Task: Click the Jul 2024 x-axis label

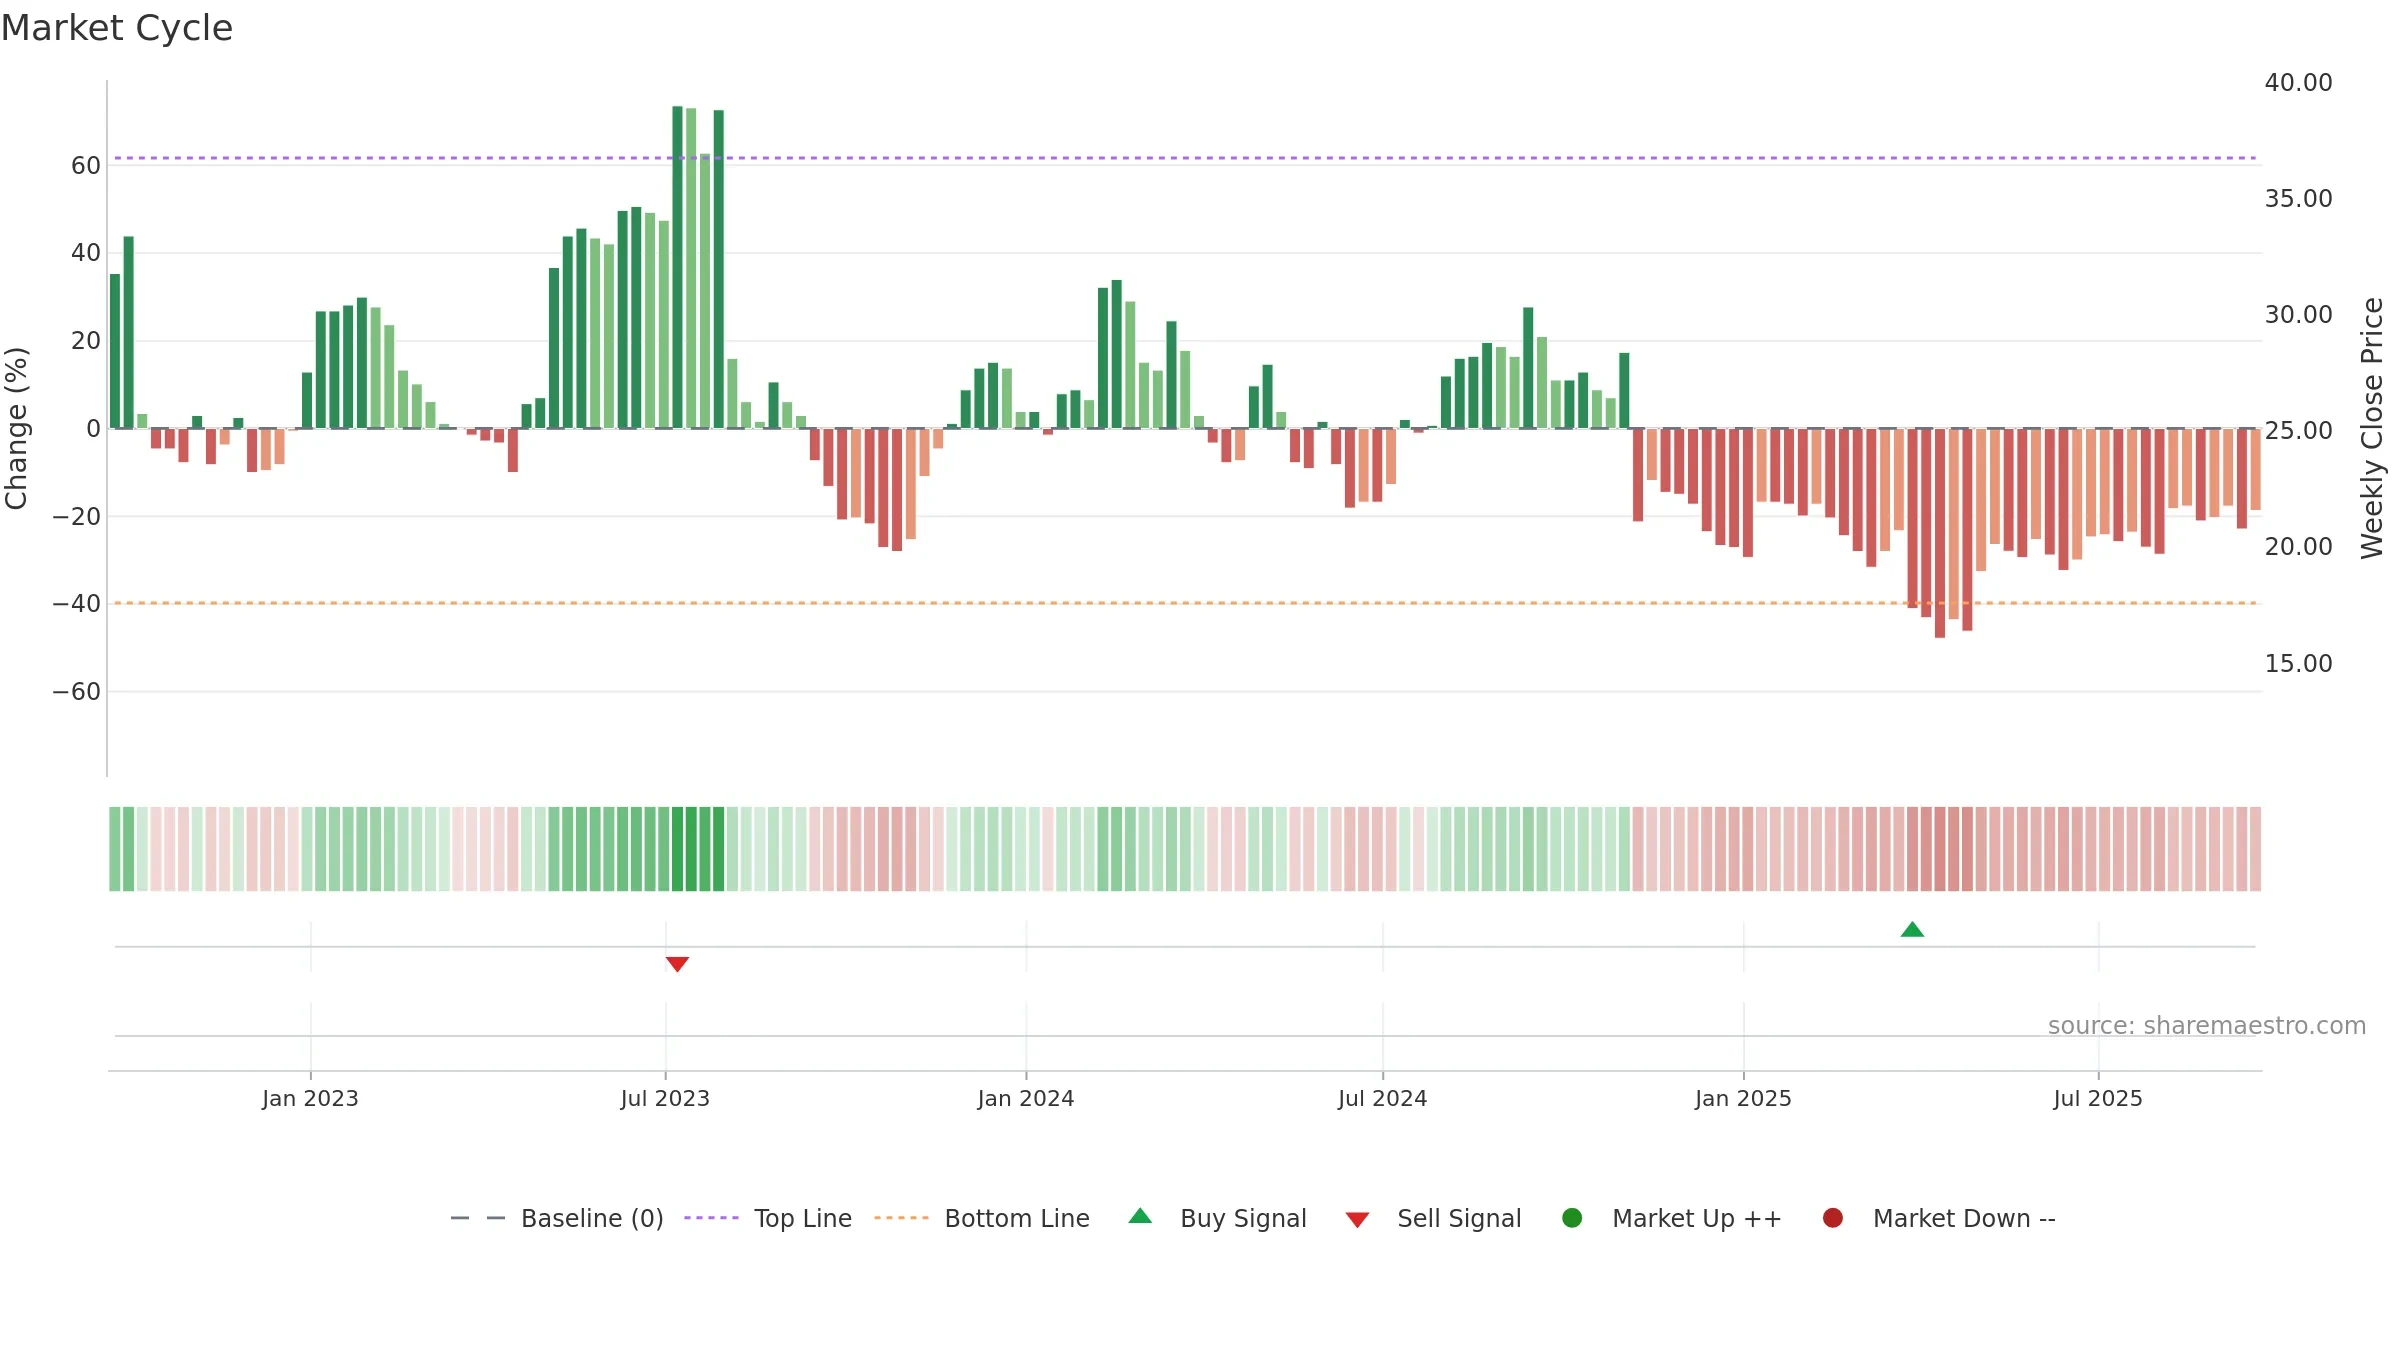Action: coord(1383,1098)
